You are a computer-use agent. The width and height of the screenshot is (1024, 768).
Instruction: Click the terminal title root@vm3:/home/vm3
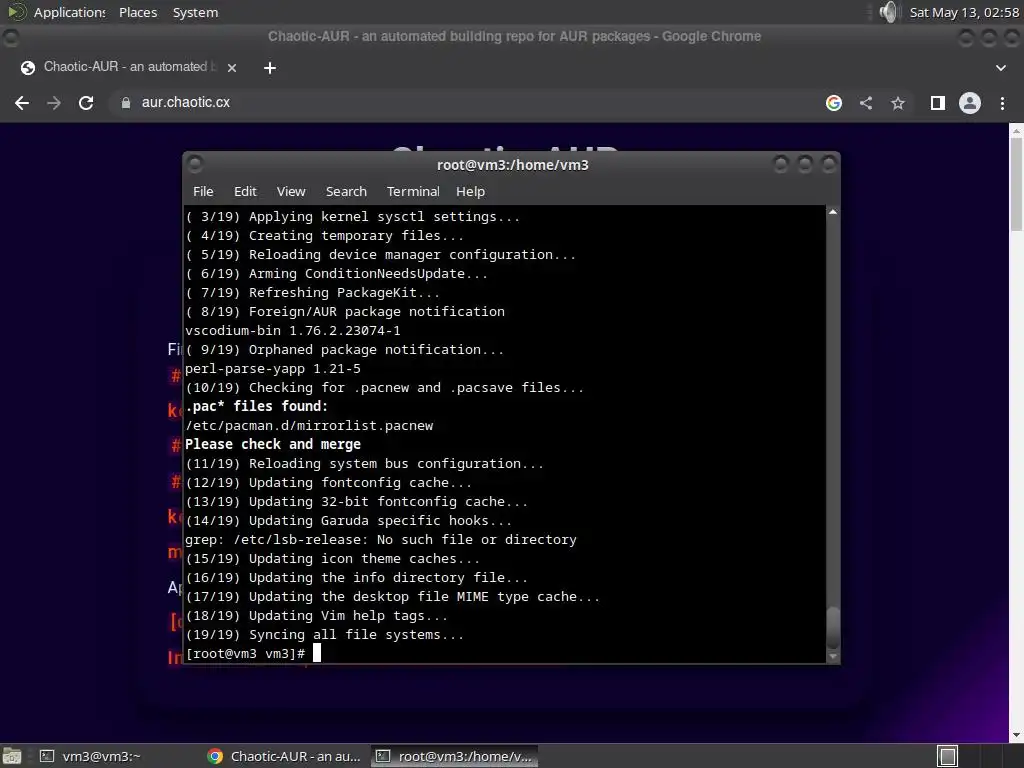click(x=513, y=165)
